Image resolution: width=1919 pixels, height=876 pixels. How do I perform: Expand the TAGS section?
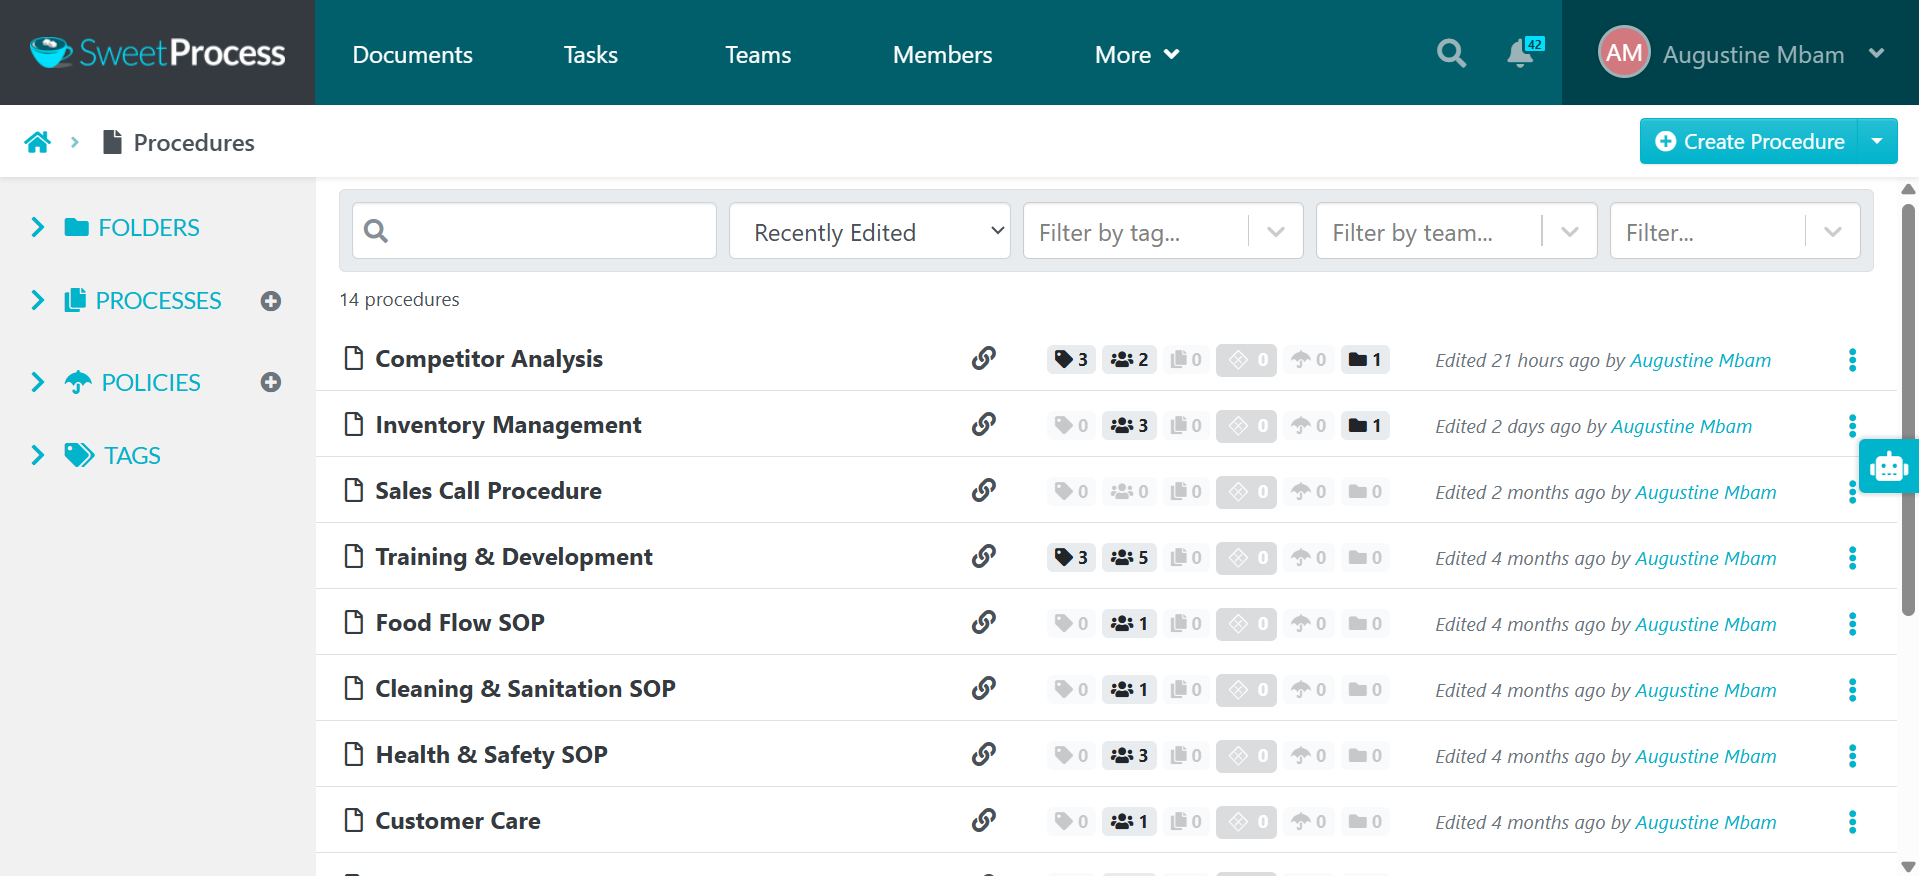tap(38, 456)
